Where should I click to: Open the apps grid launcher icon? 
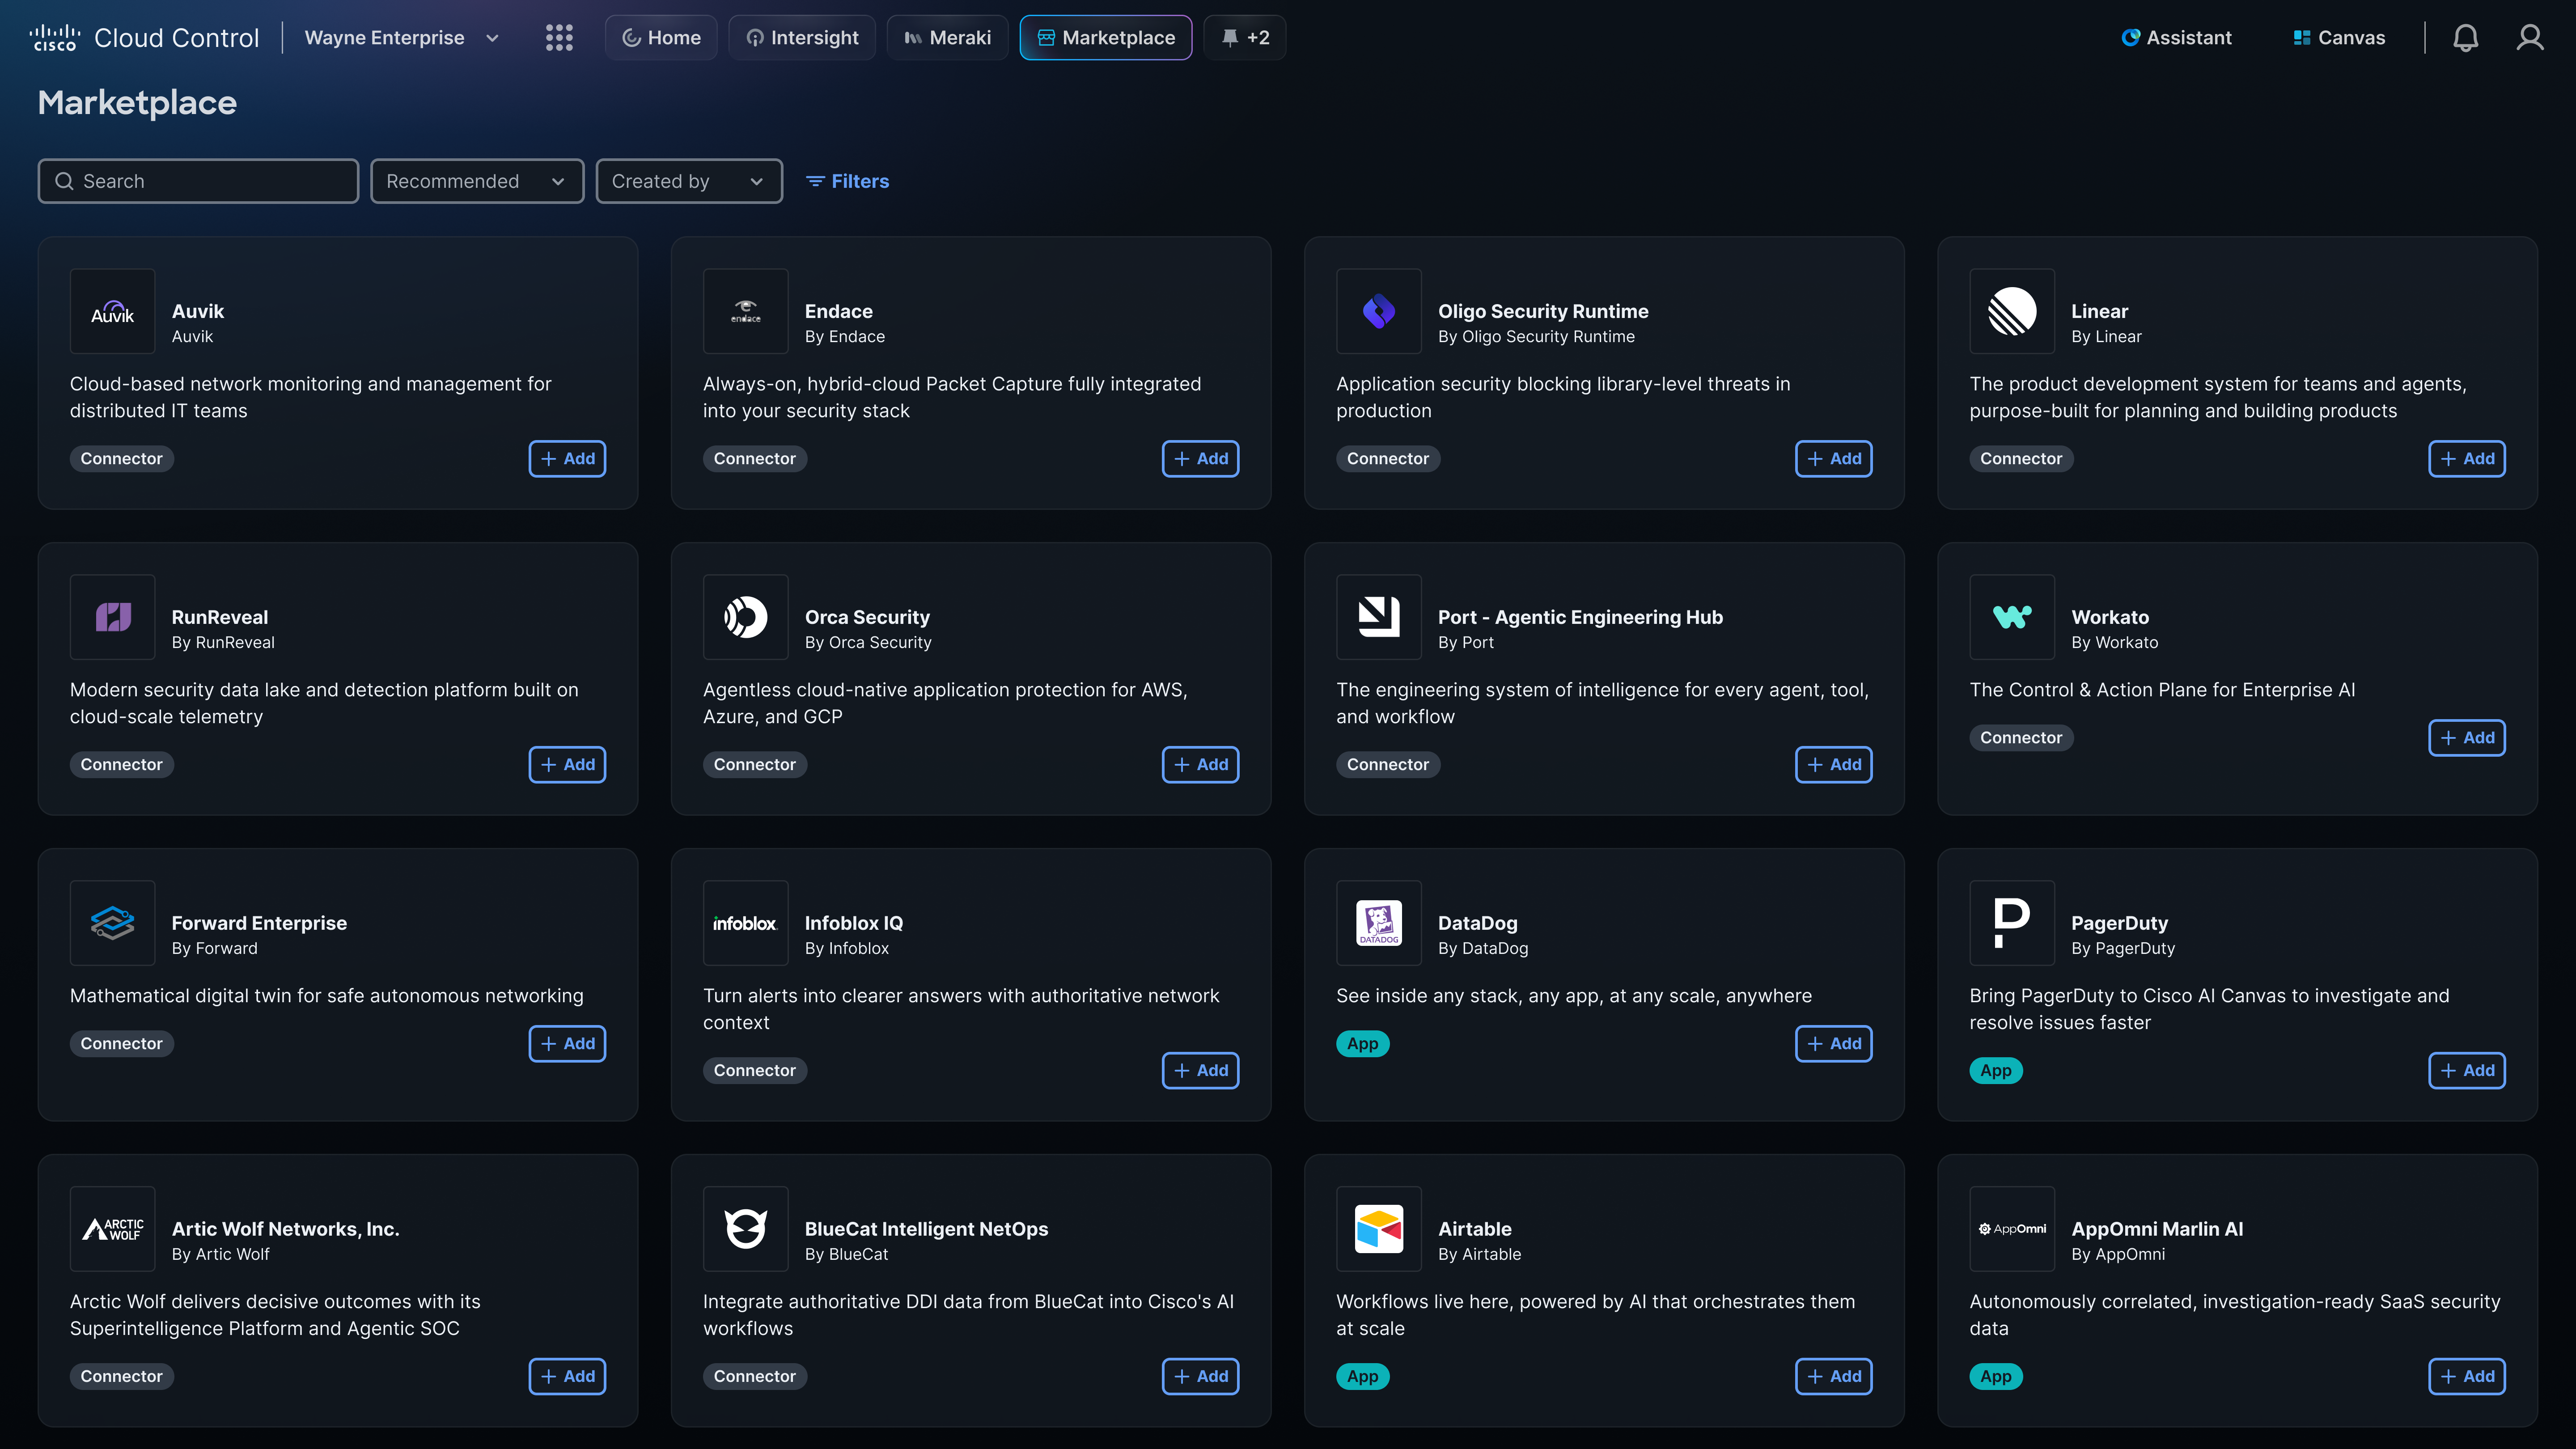559,38
